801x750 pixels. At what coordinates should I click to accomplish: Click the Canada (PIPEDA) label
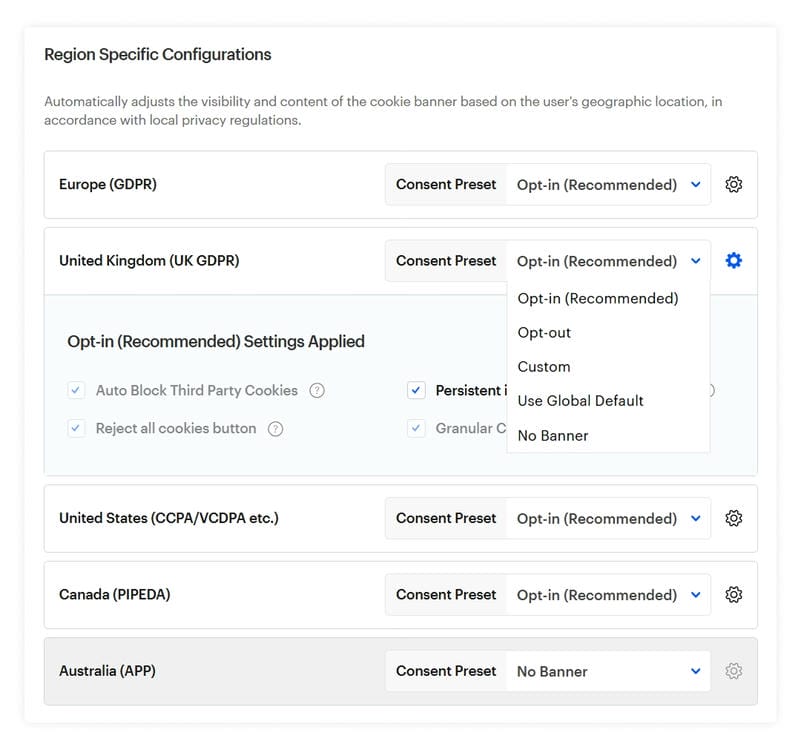click(x=114, y=595)
